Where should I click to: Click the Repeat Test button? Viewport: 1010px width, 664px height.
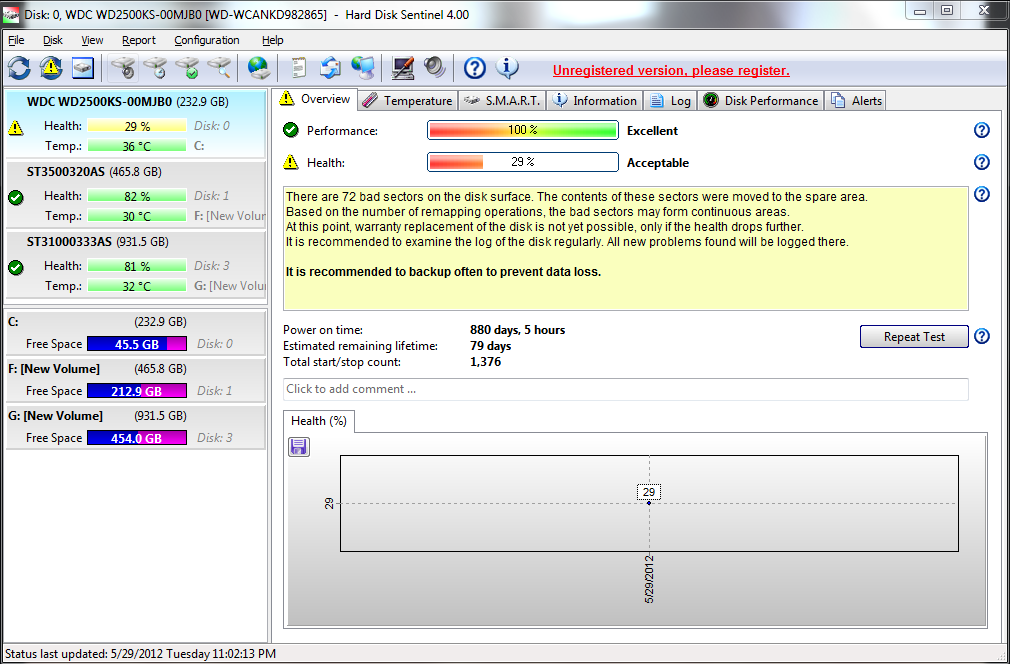[914, 336]
